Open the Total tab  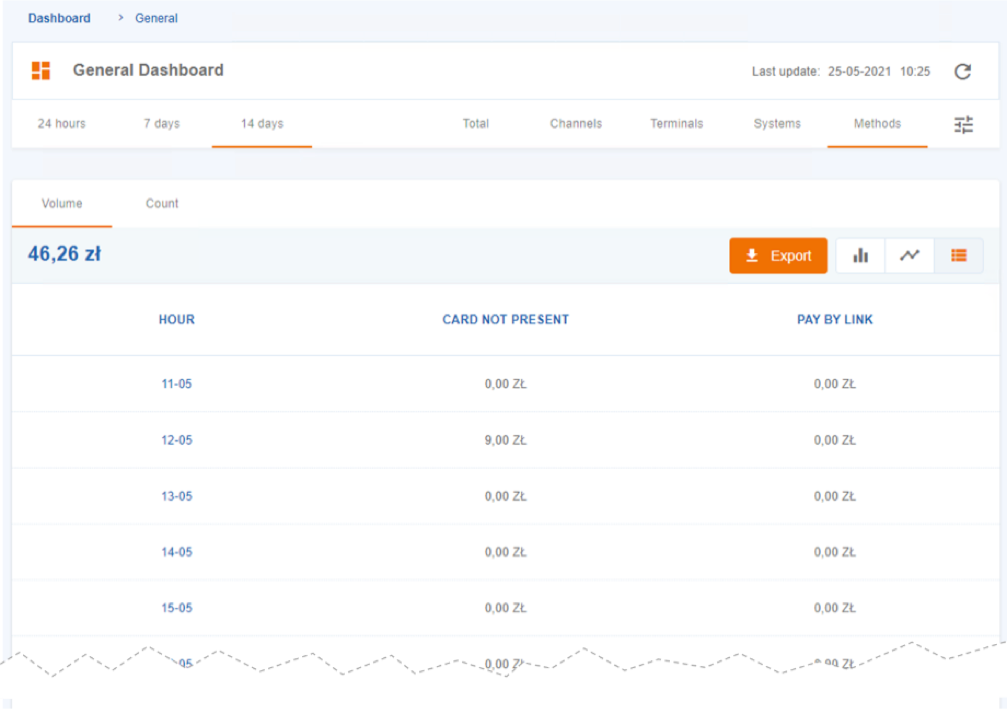[x=476, y=123]
